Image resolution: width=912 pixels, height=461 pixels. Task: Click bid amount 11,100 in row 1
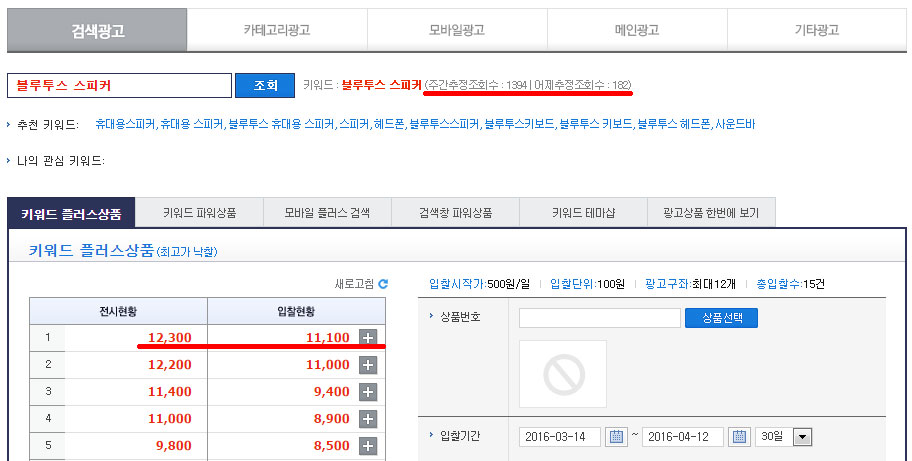pyautogui.click(x=327, y=338)
